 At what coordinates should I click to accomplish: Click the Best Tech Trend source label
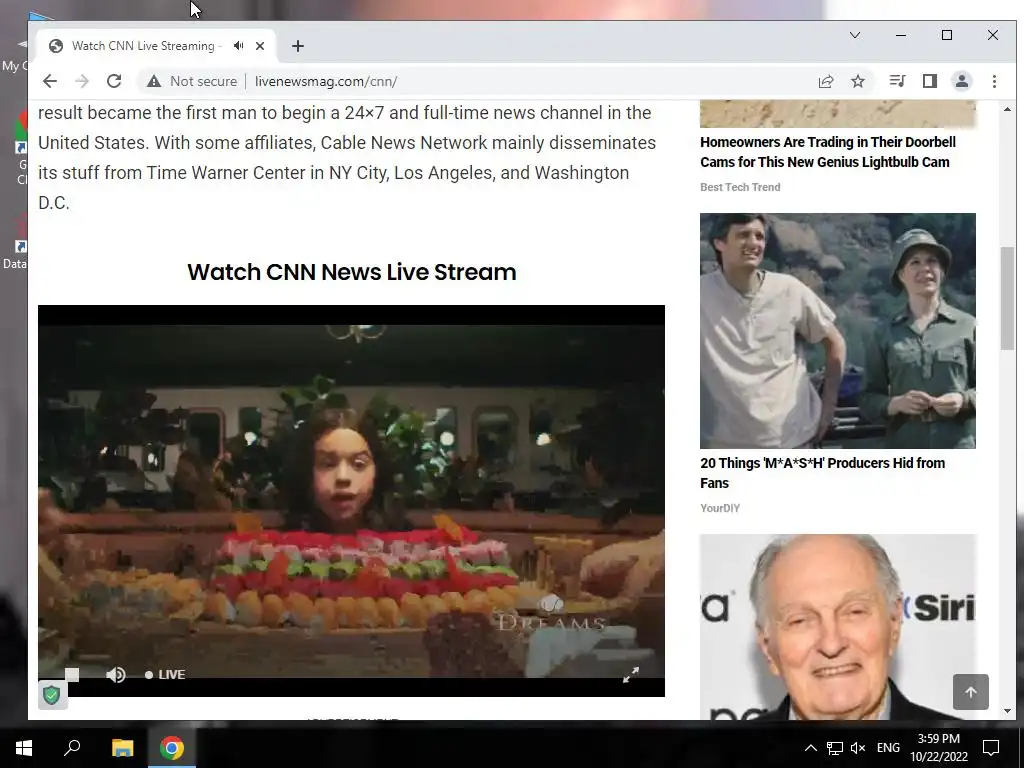pyautogui.click(x=740, y=187)
